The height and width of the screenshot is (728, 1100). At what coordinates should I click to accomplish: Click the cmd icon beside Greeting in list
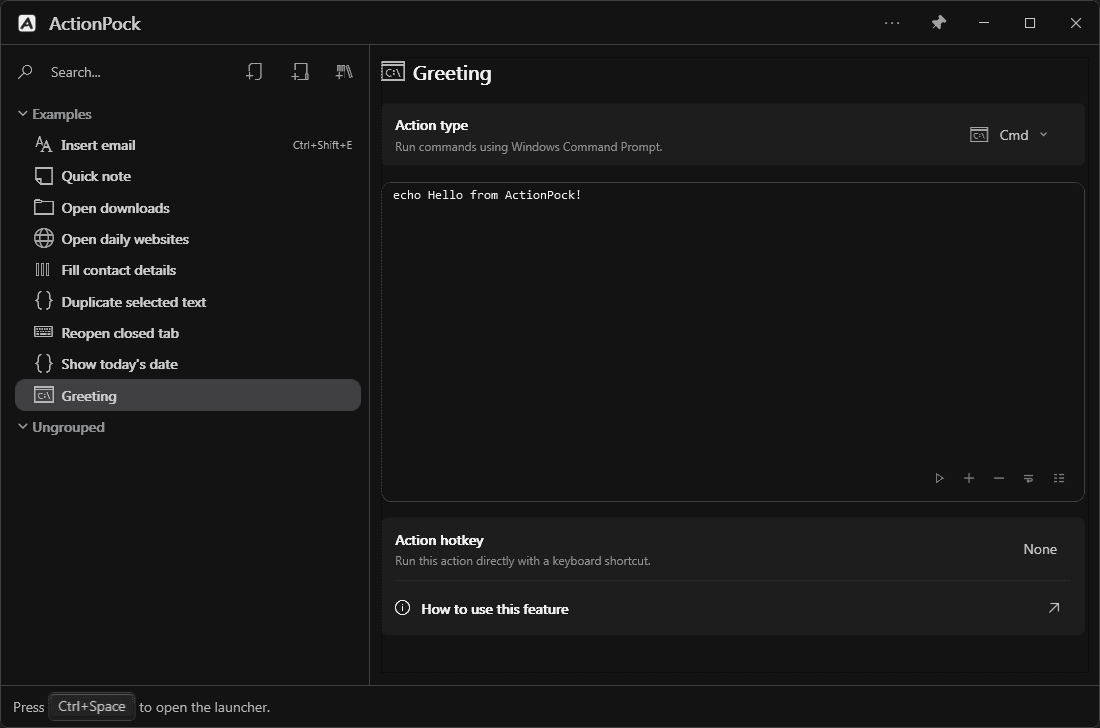pos(43,395)
